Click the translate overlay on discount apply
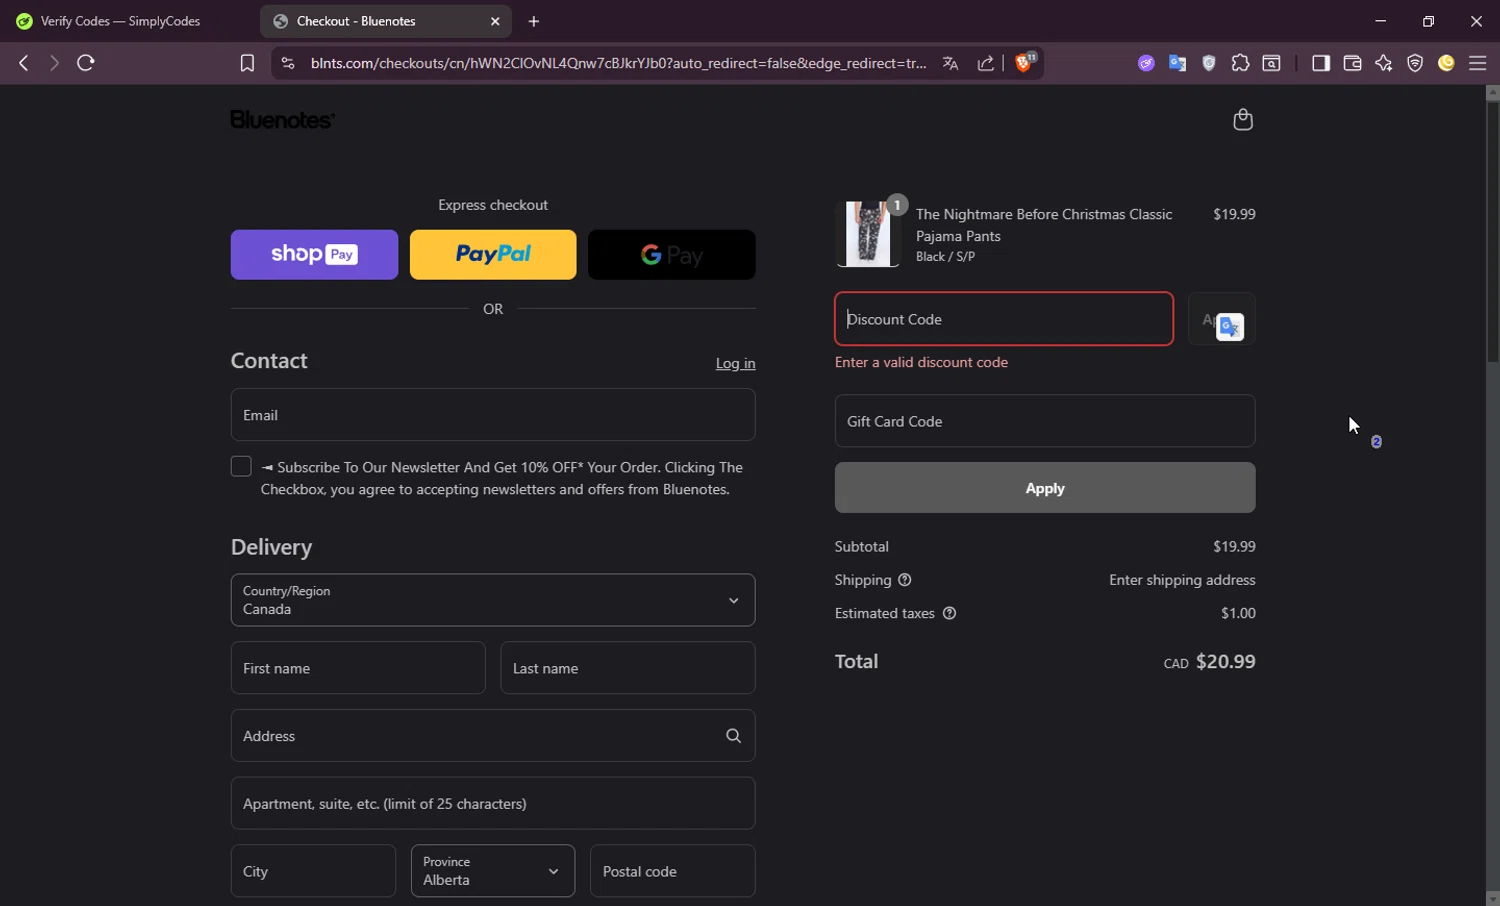 (1230, 327)
